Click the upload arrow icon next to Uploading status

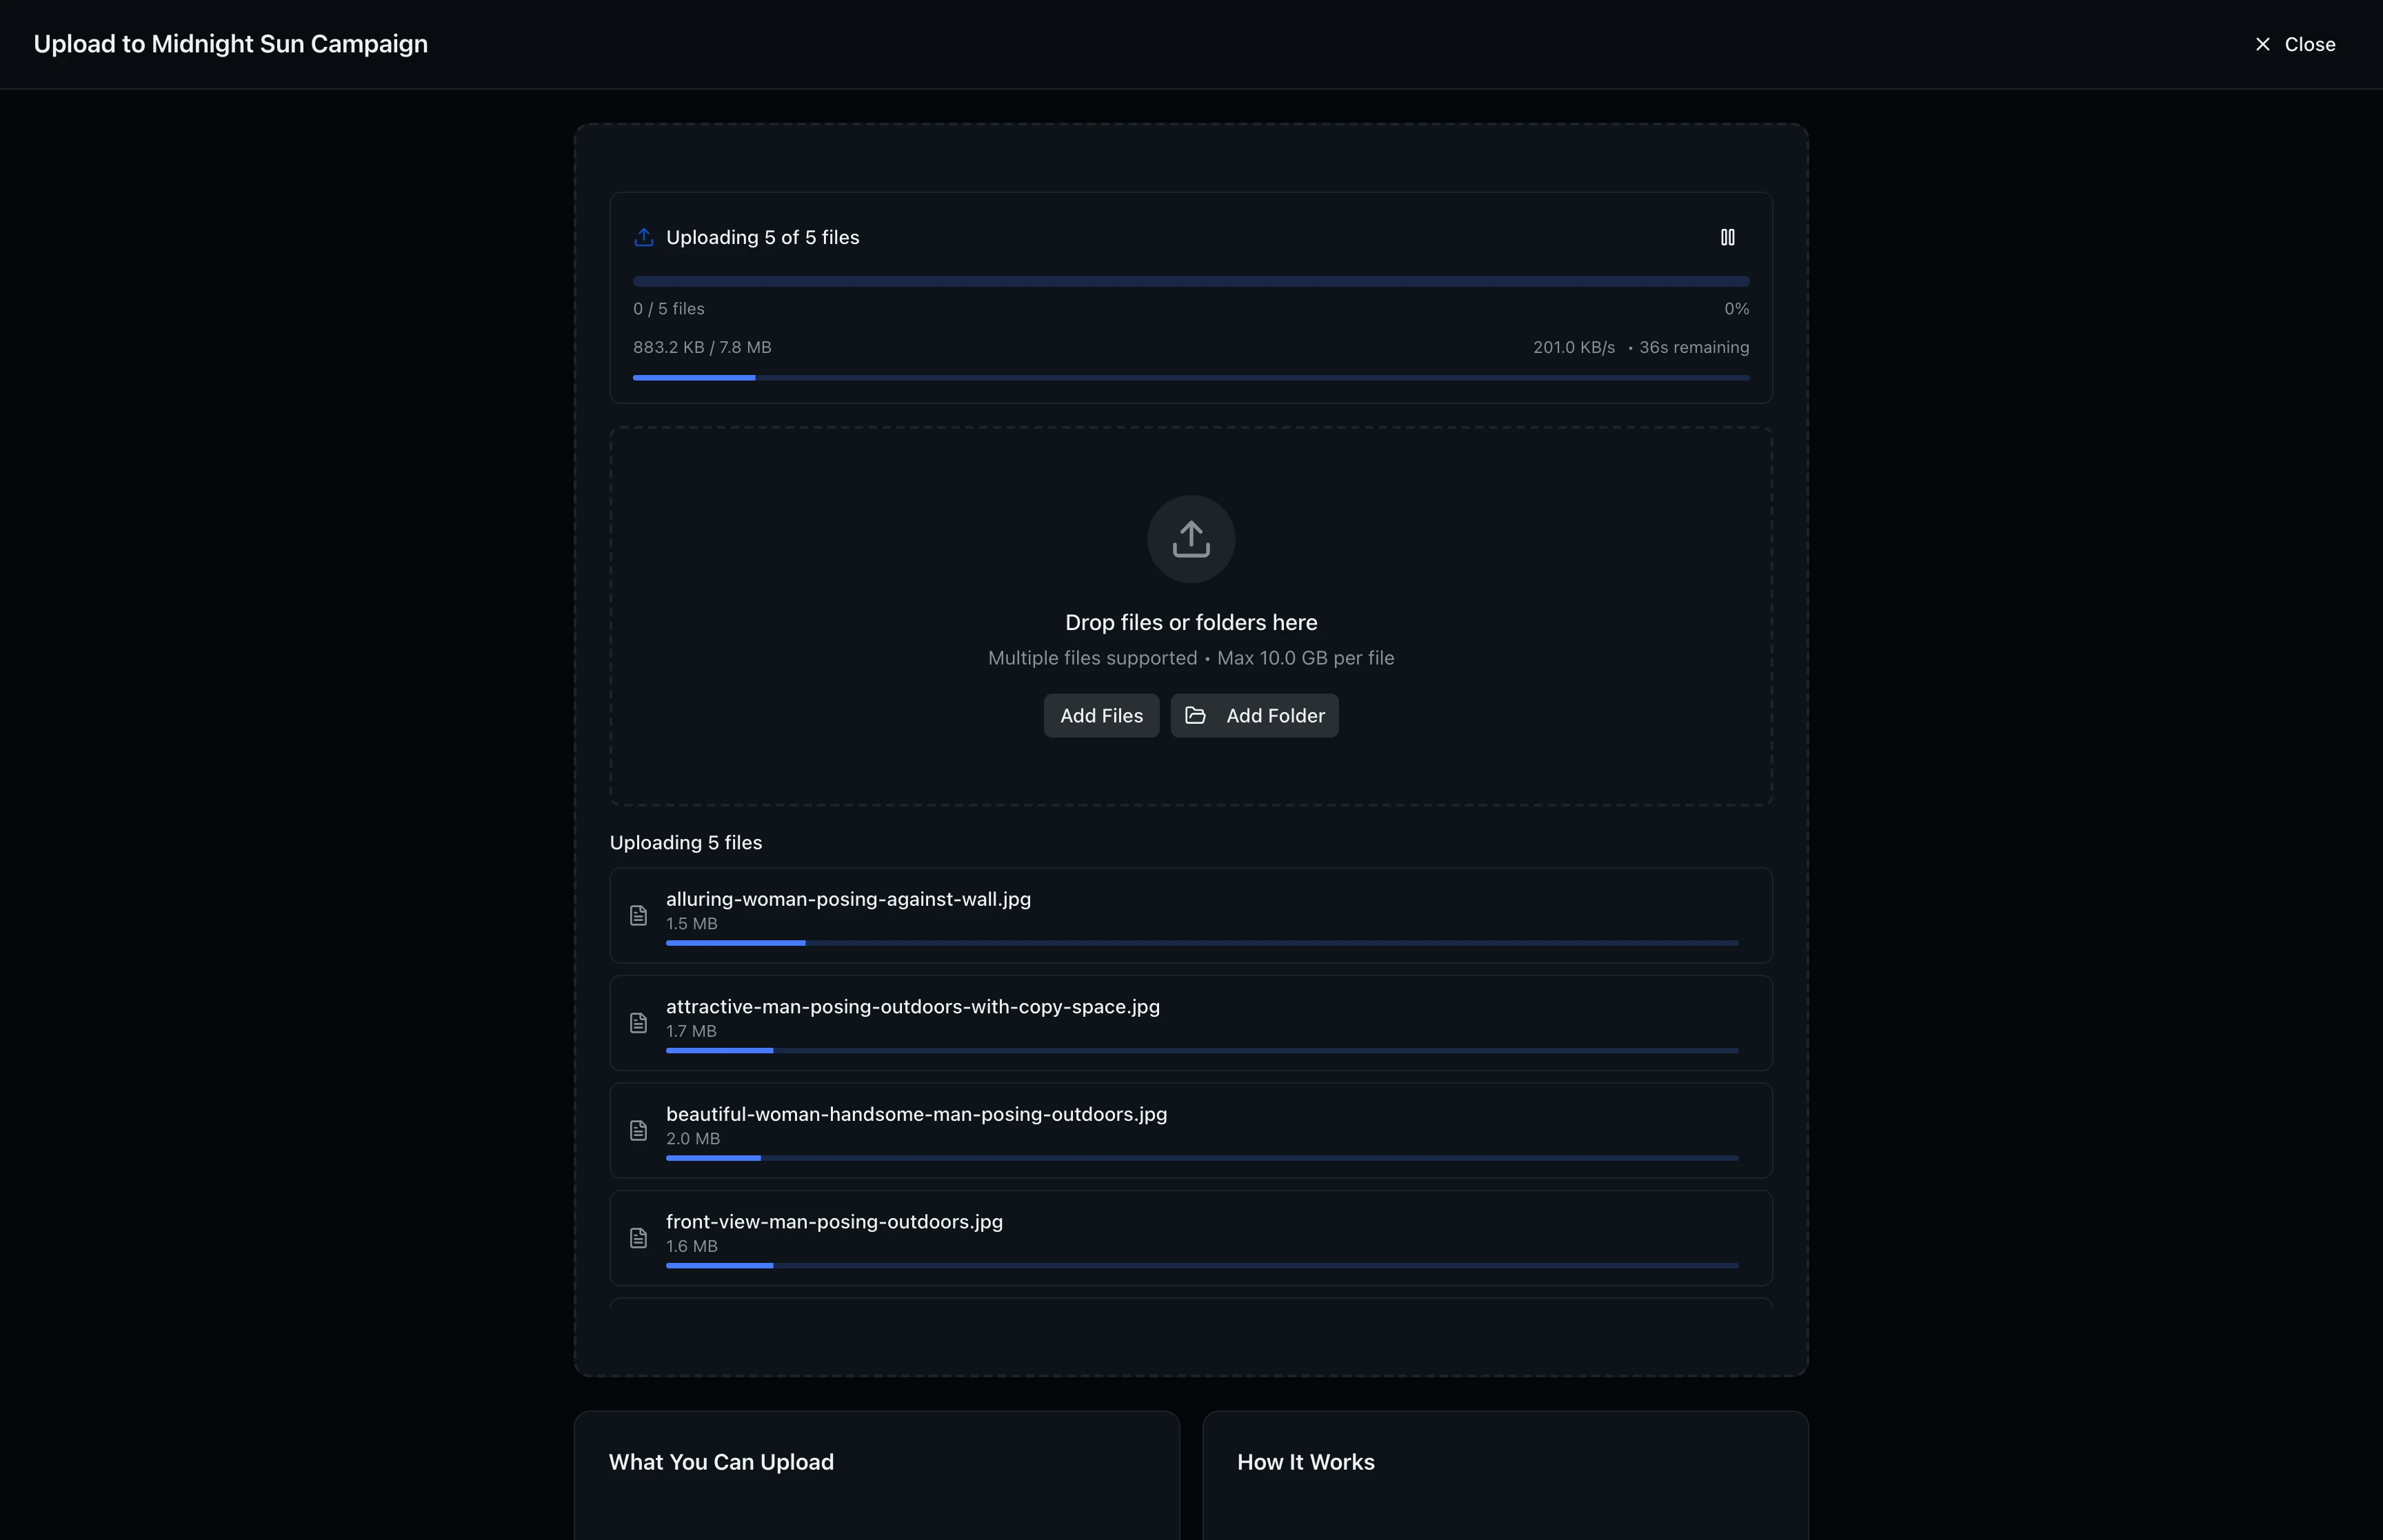tap(645, 237)
